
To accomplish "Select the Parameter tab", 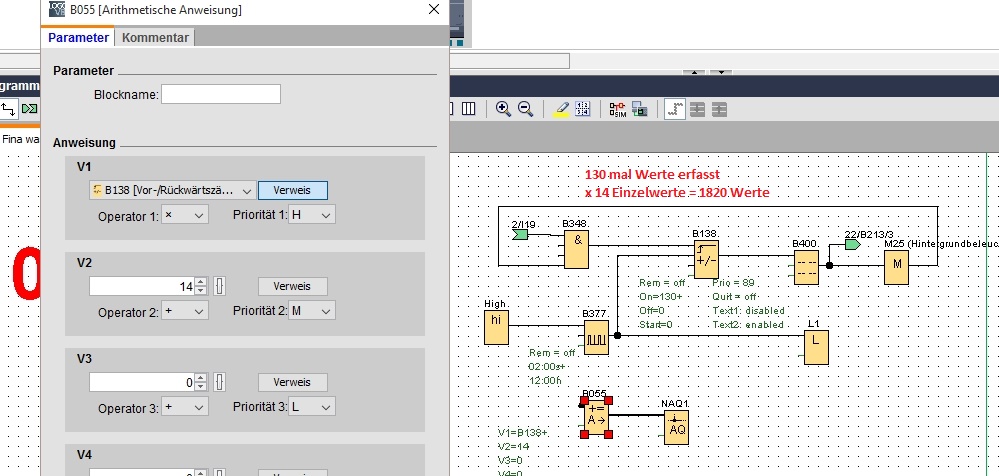I will pos(78,37).
